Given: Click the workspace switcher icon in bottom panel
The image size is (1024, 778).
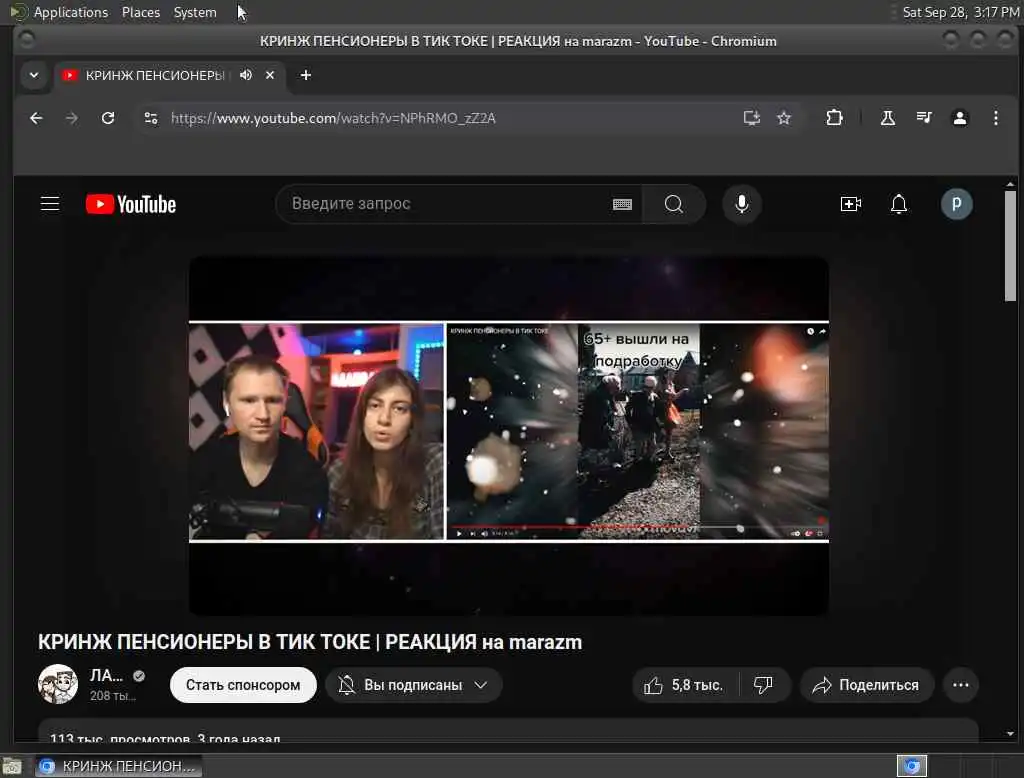Looking at the screenshot, I should [912, 766].
